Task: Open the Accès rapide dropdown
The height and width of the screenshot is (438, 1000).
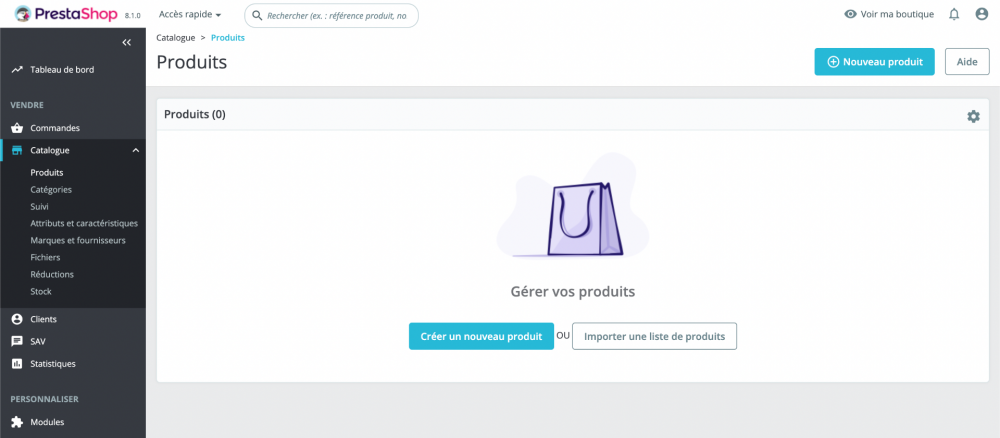Action: click(x=190, y=14)
